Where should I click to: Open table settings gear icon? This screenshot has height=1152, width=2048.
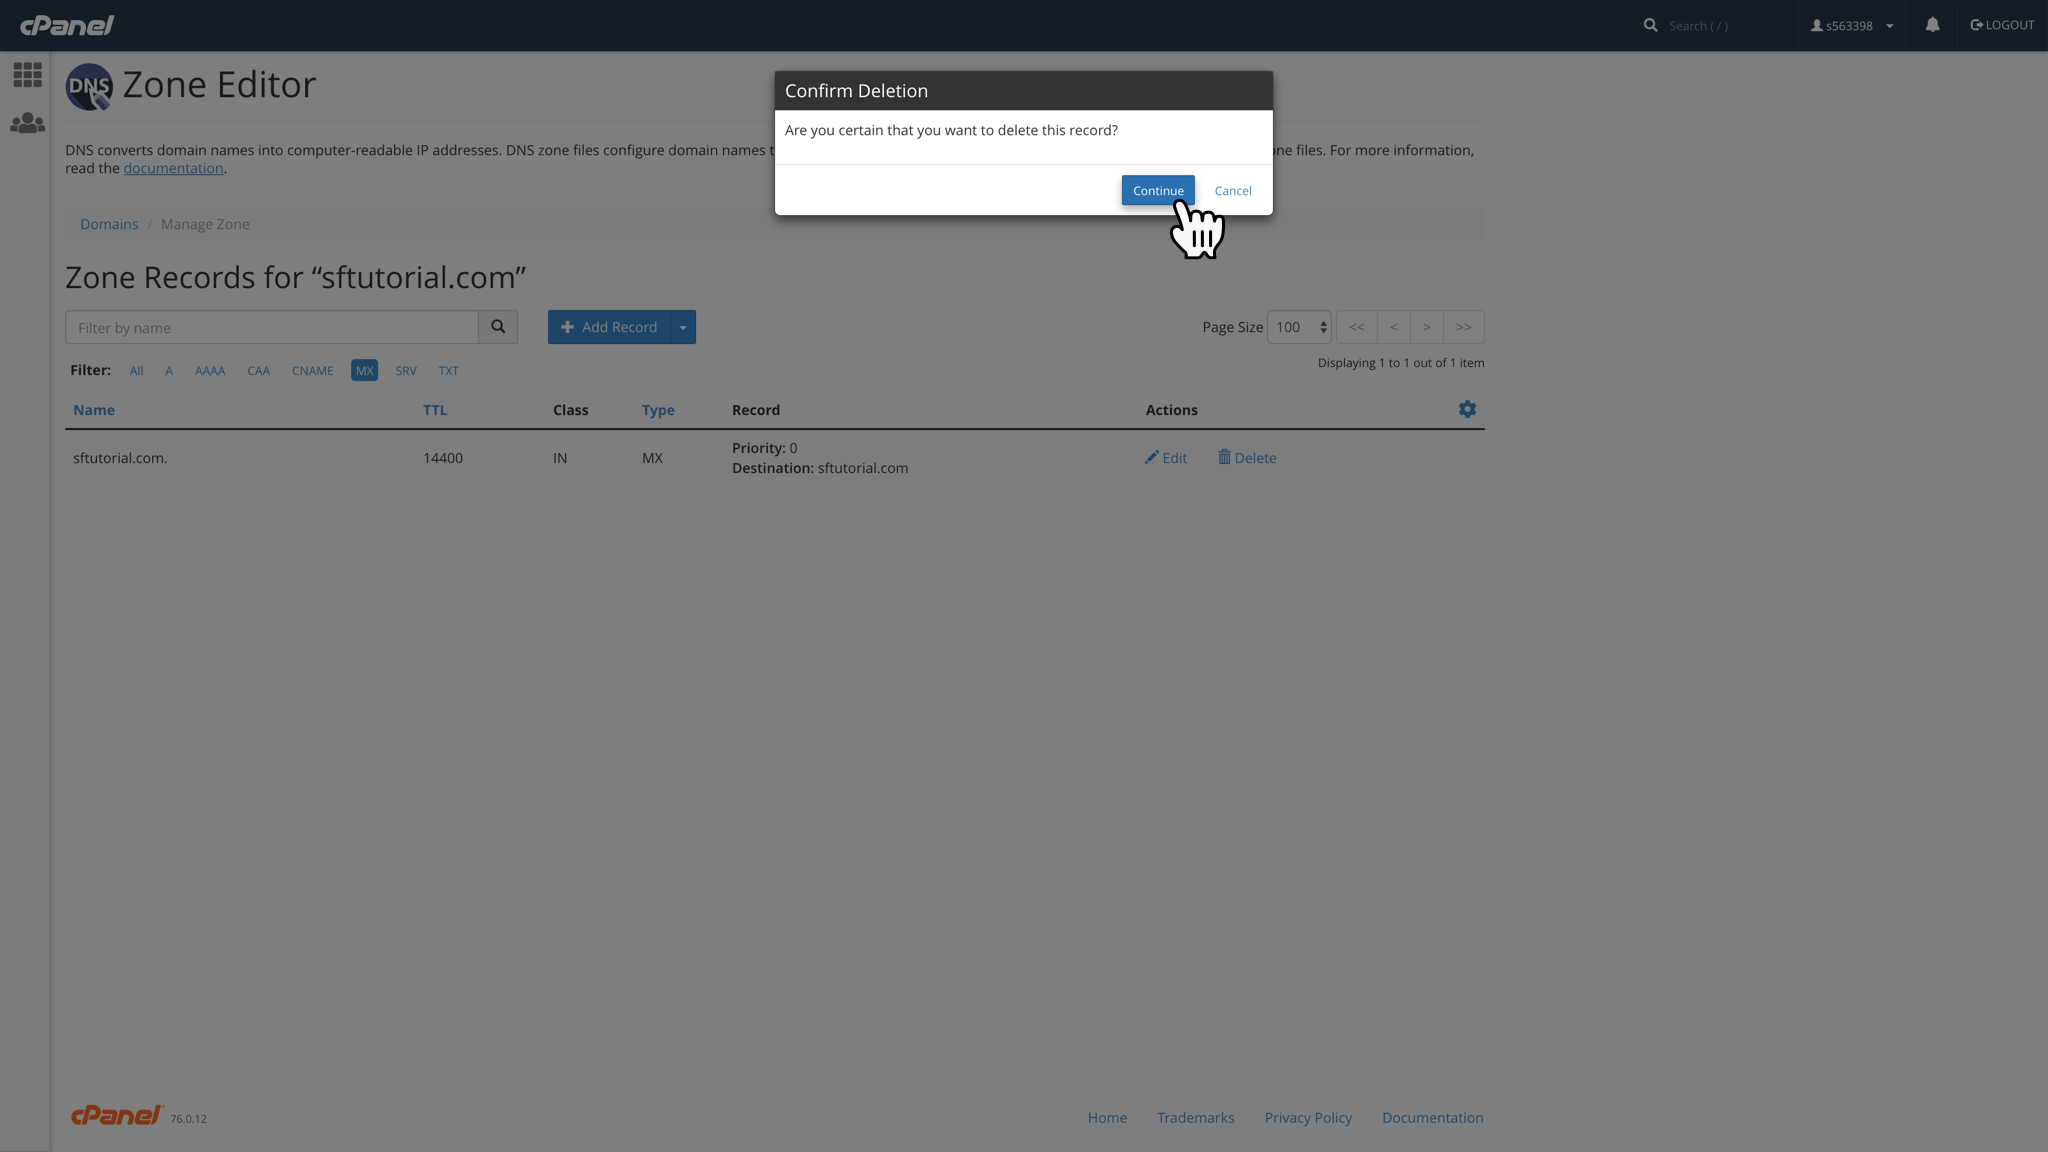1467,409
